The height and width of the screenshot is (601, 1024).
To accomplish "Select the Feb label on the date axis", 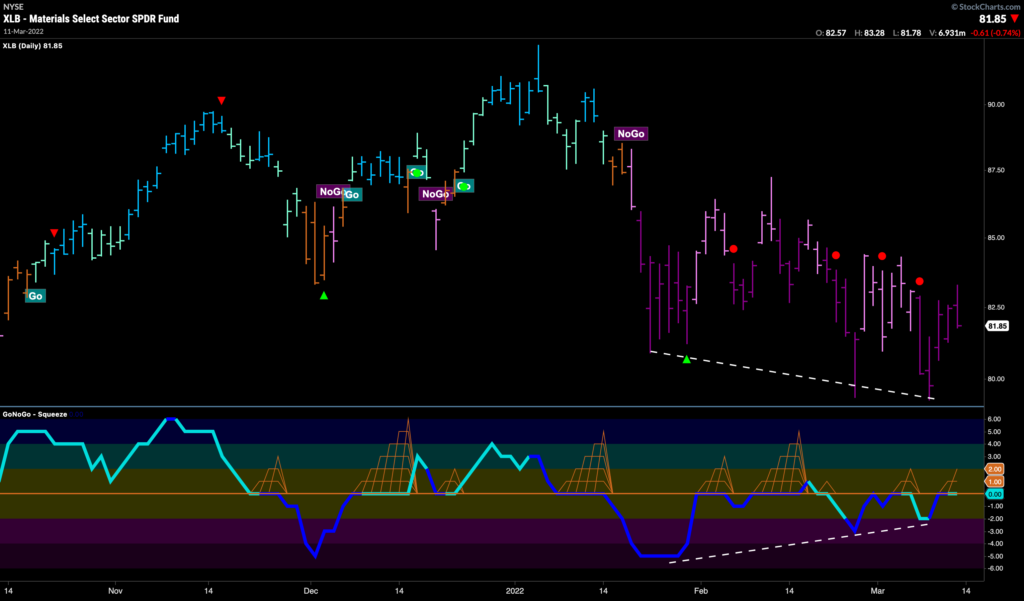I will click(701, 591).
